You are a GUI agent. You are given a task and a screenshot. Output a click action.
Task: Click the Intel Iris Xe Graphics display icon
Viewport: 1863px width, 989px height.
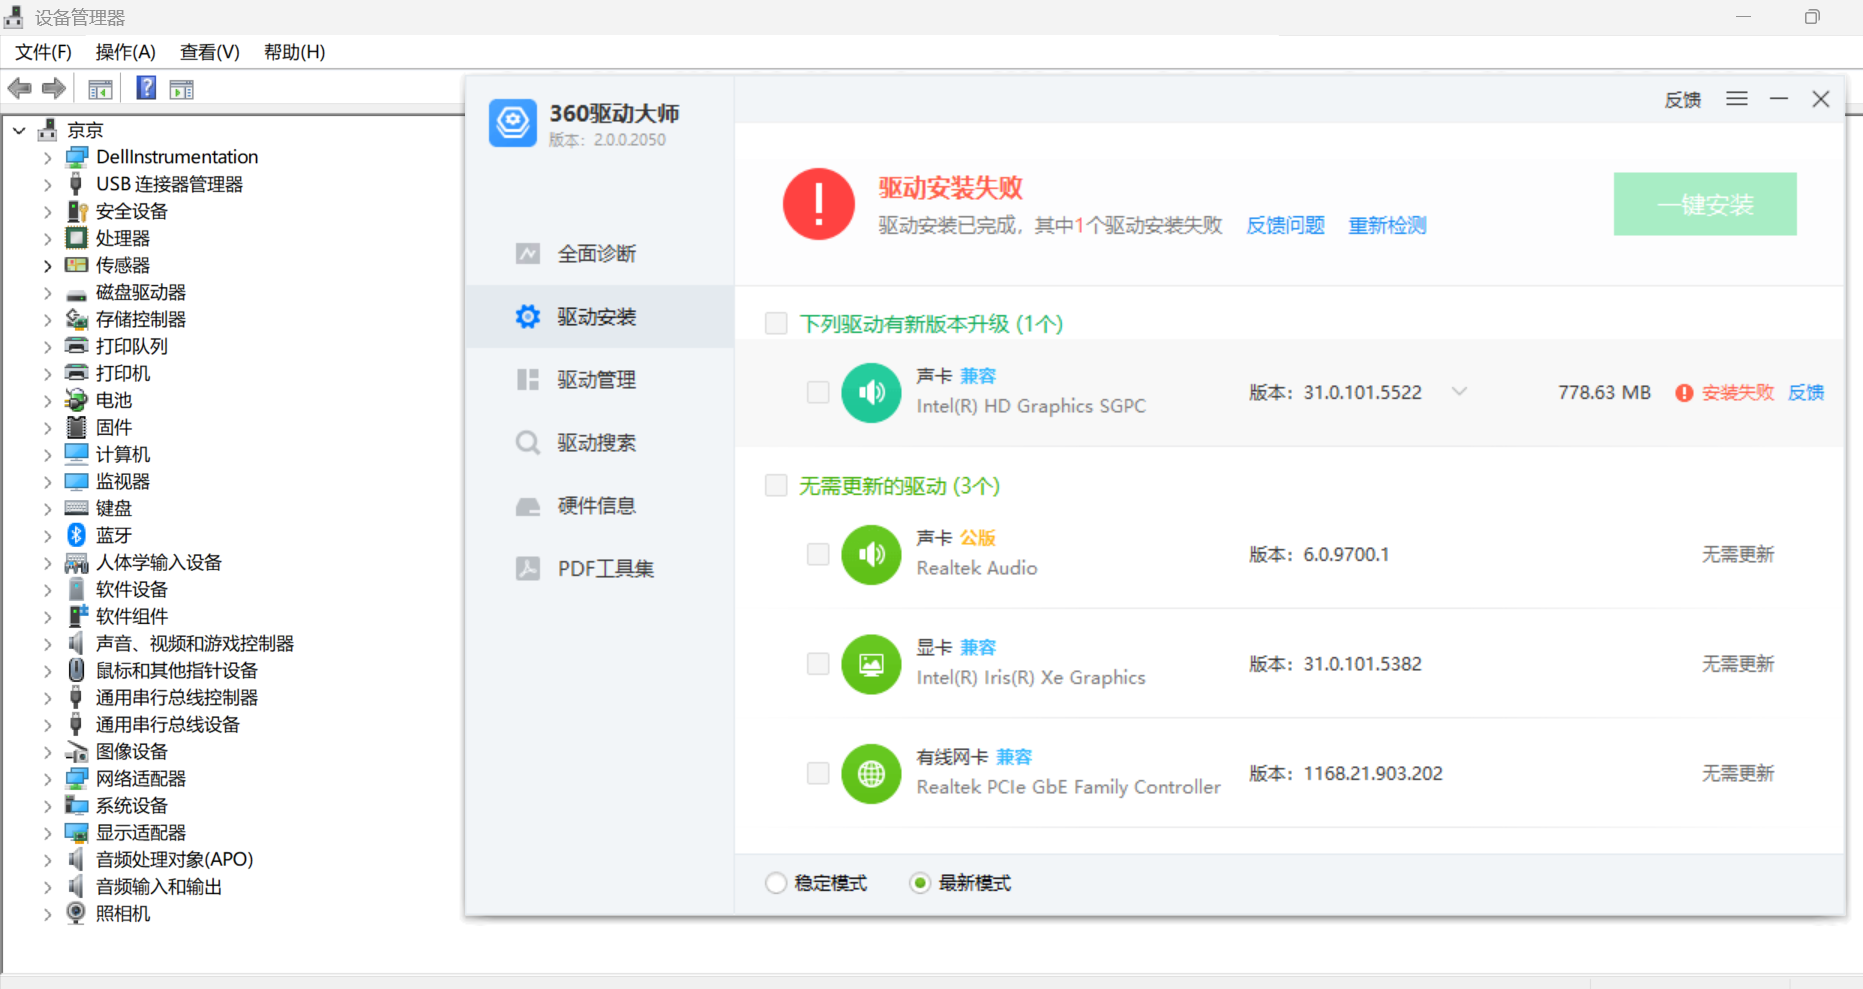click(872, 664)
